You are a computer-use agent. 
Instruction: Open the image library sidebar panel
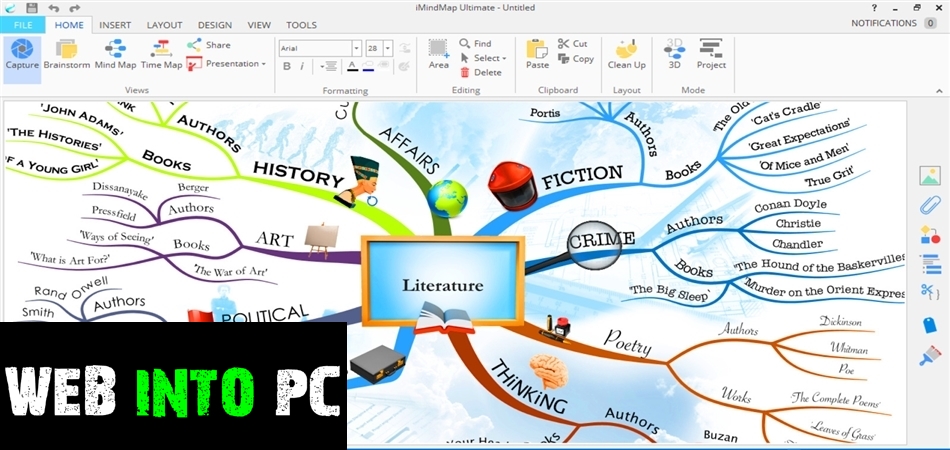929,176
